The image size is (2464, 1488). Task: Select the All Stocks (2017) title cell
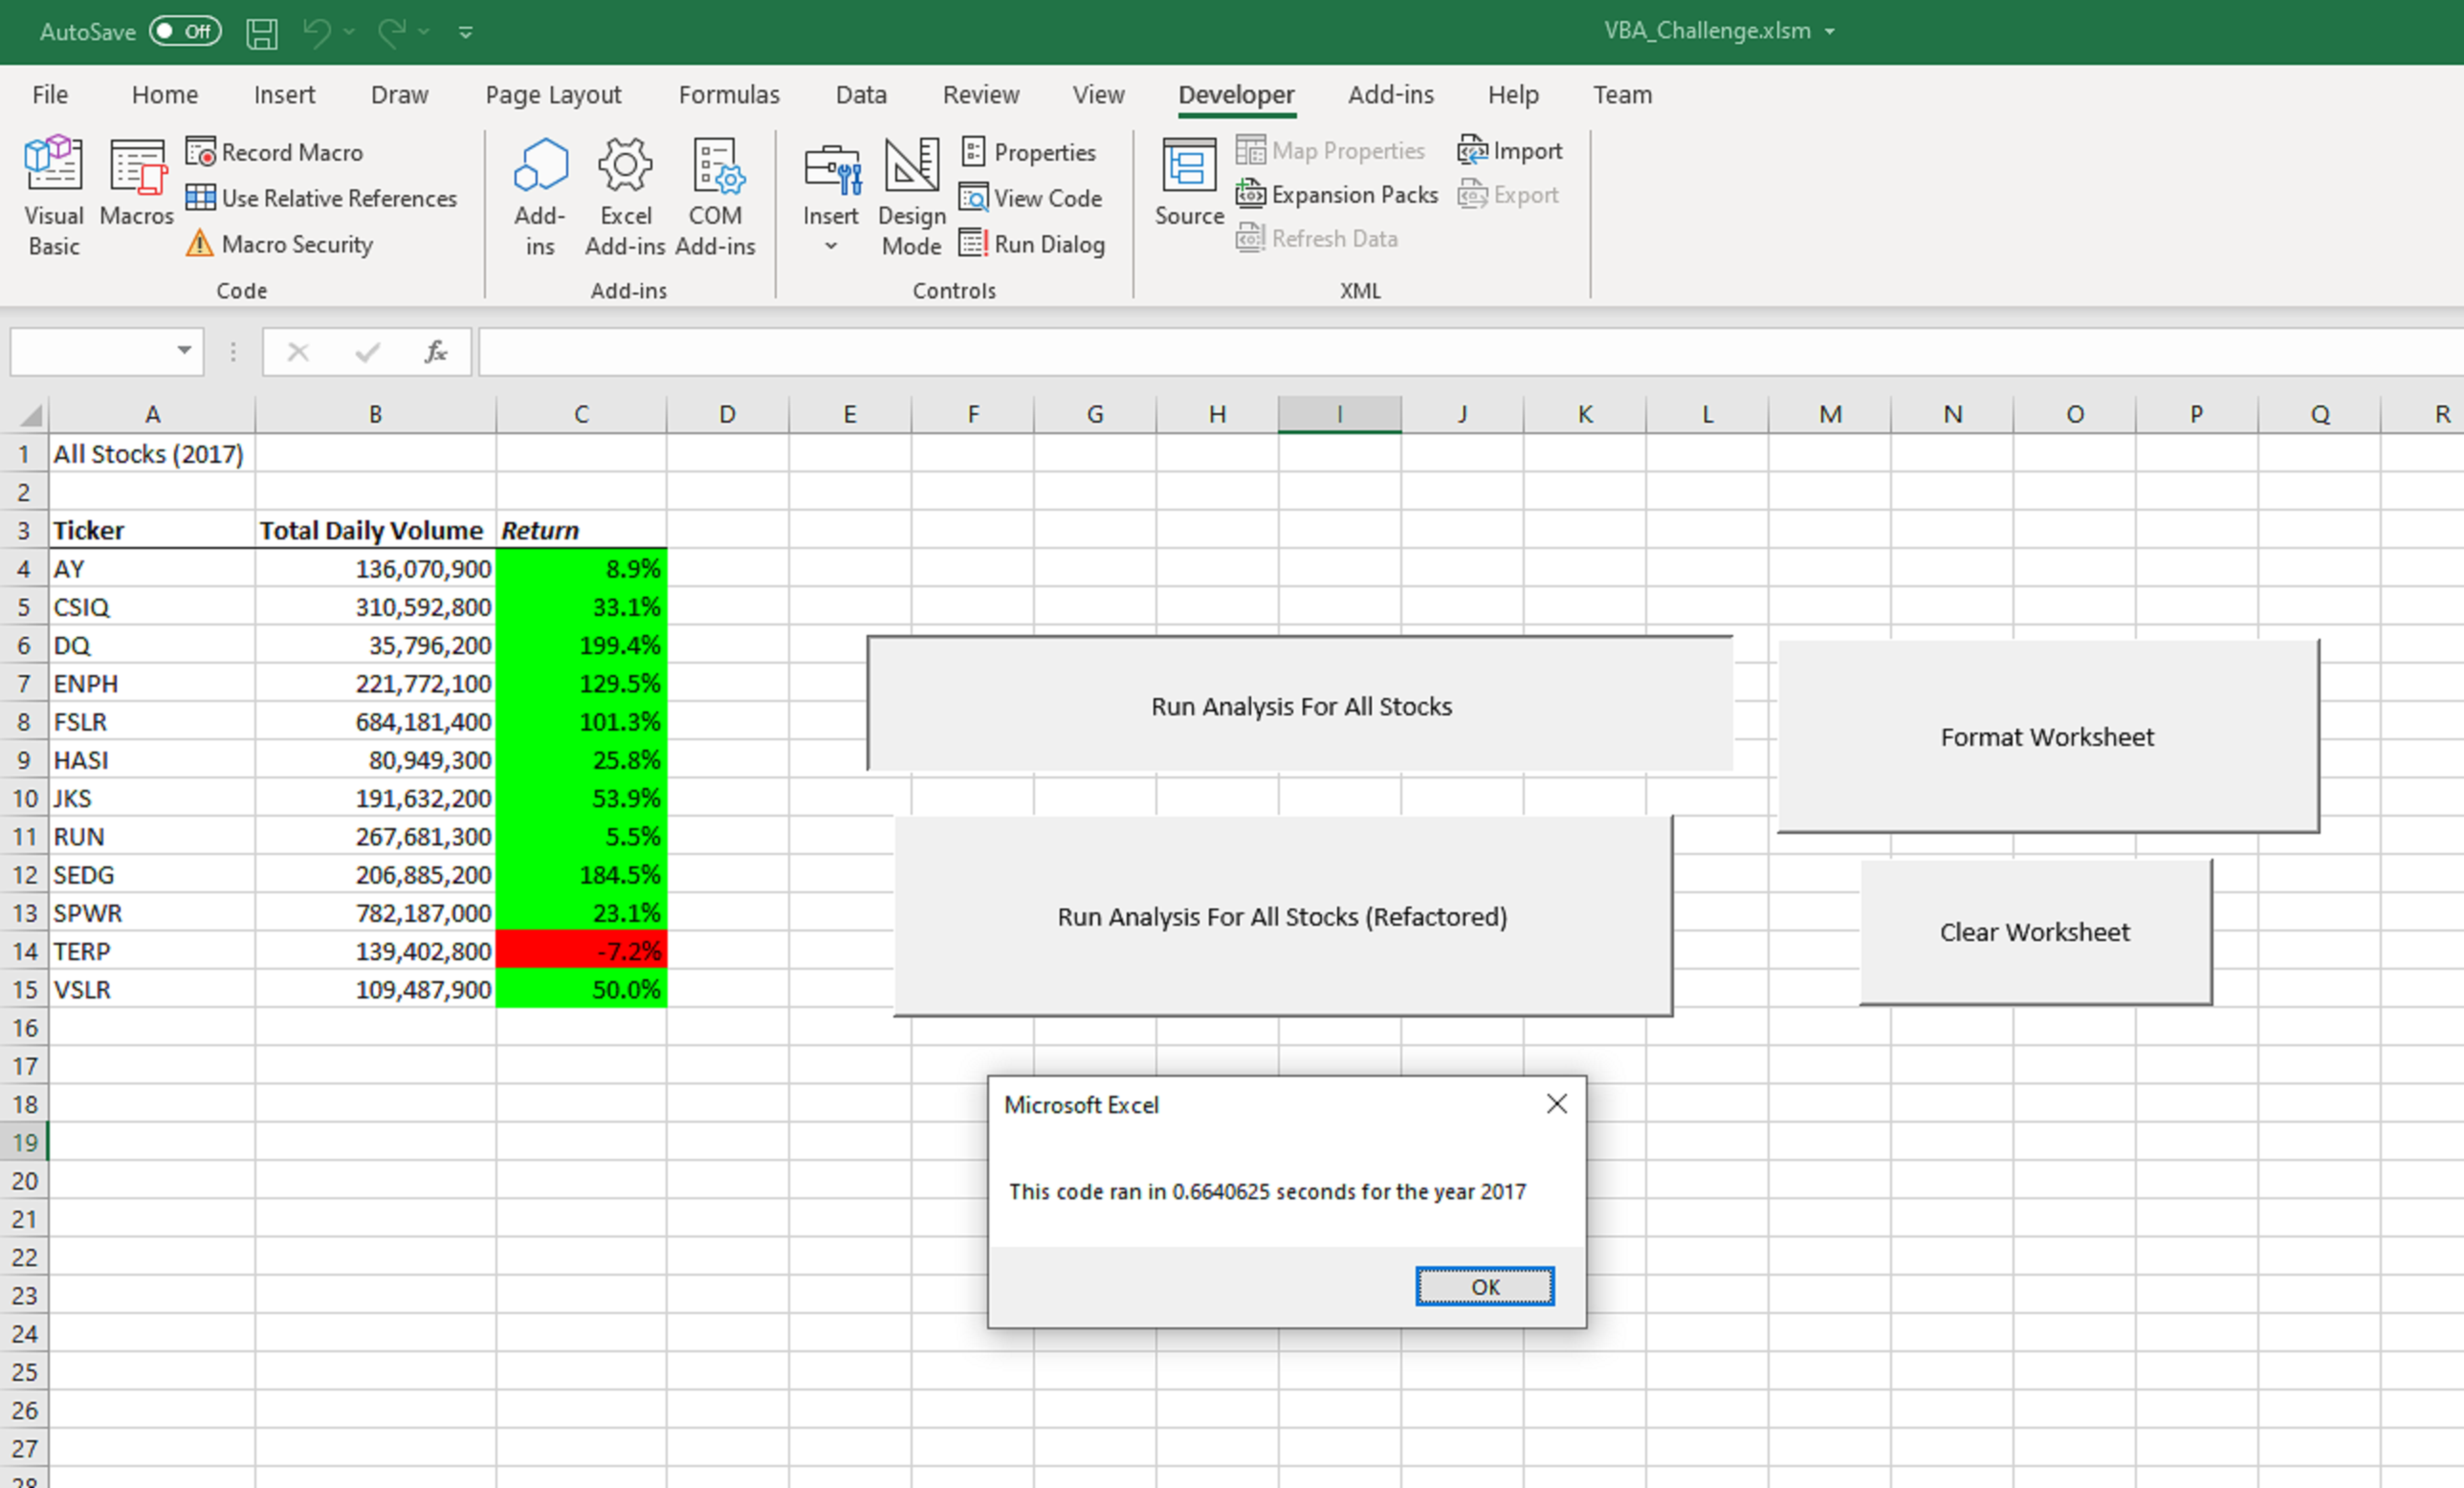coord(152,454)
